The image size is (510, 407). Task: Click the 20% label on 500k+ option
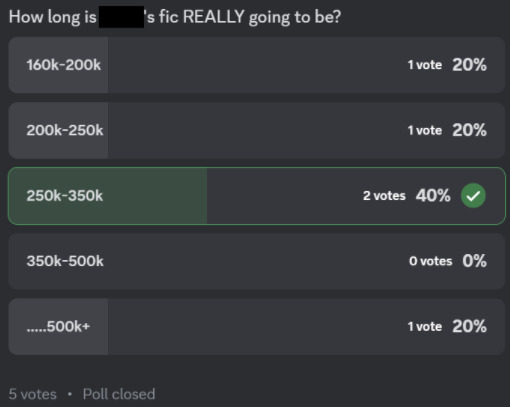[469, 326]
